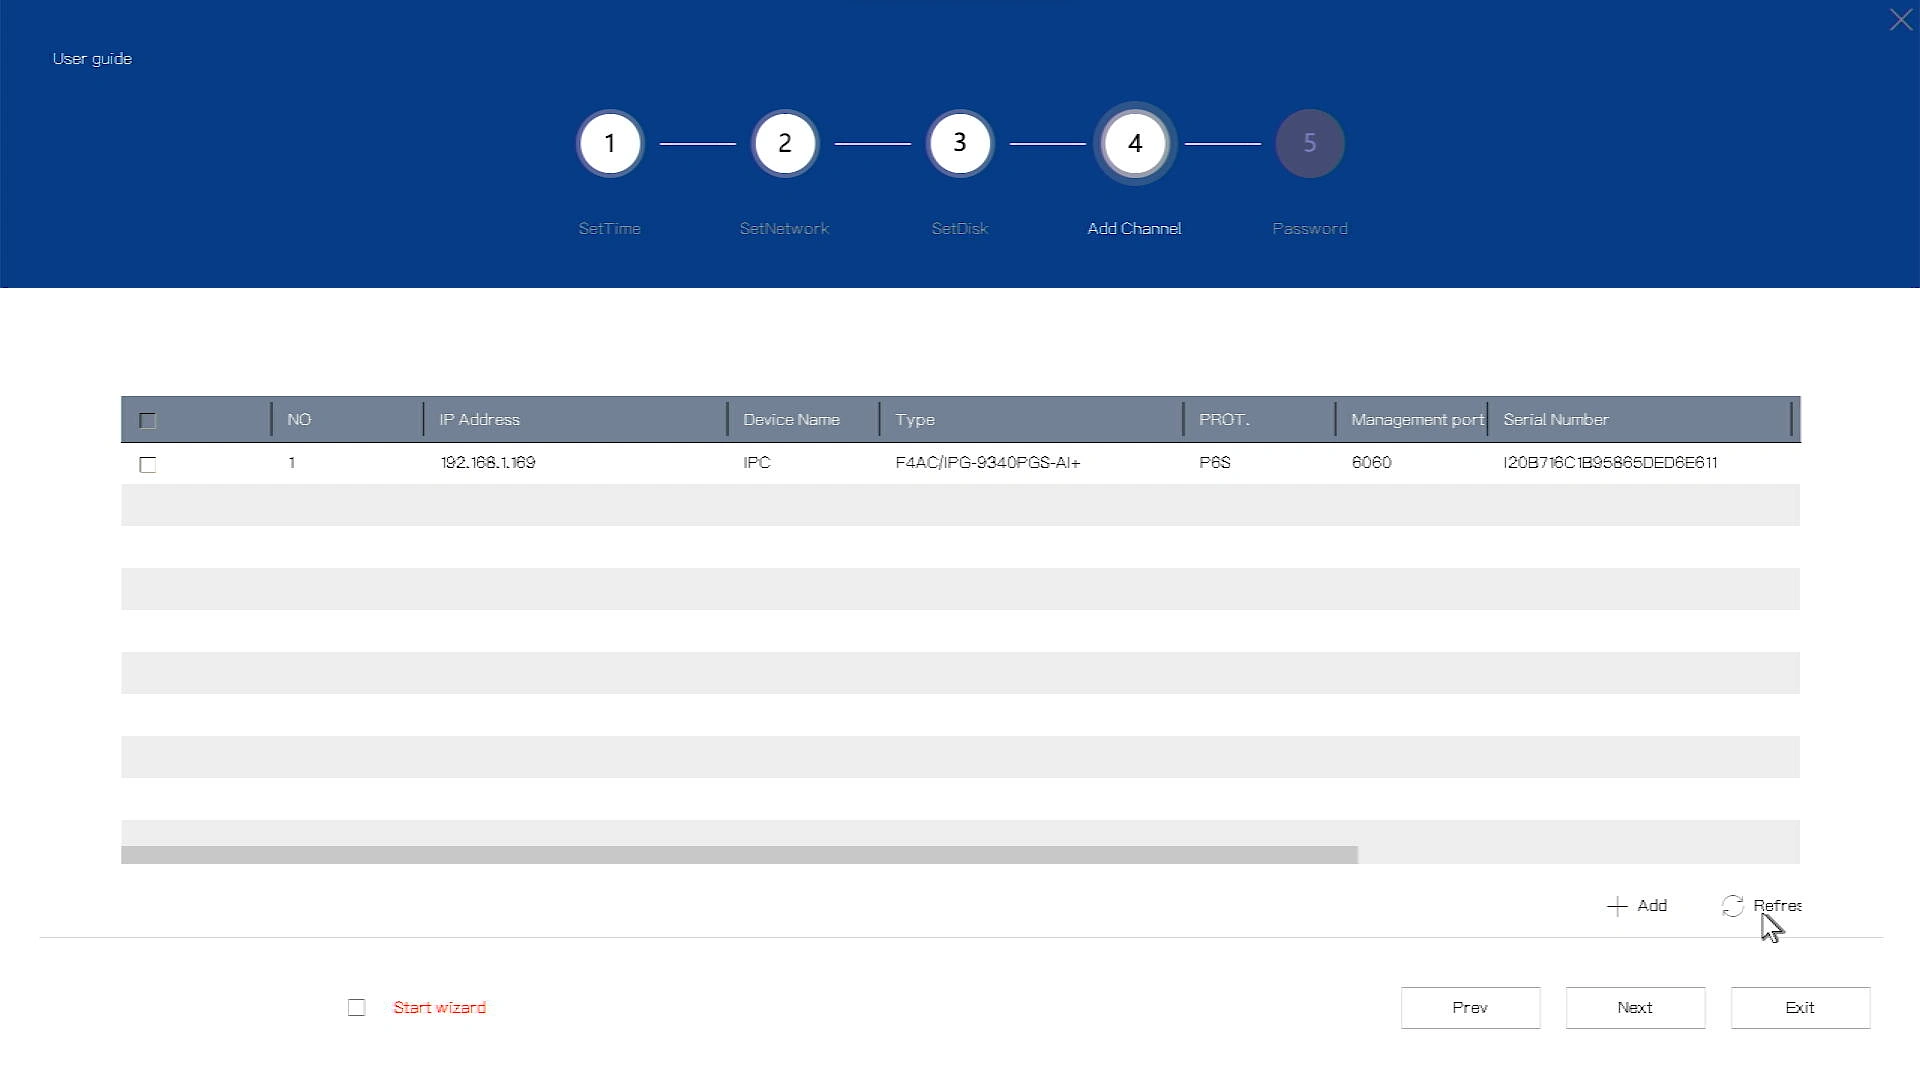Click the Type column header
Screen dimensions: 1920x1080
click(914, 420)
